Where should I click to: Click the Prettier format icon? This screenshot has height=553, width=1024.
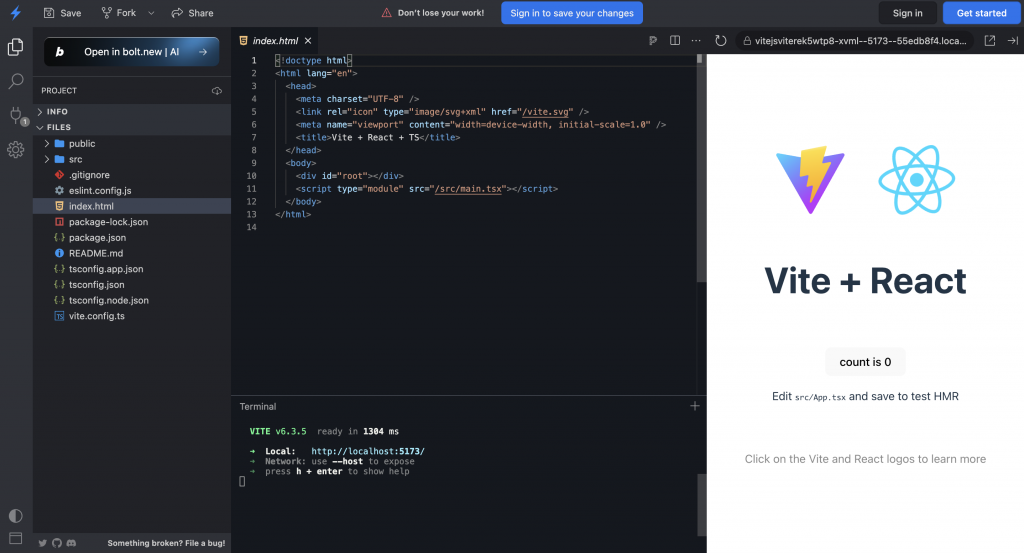(652, 40)
